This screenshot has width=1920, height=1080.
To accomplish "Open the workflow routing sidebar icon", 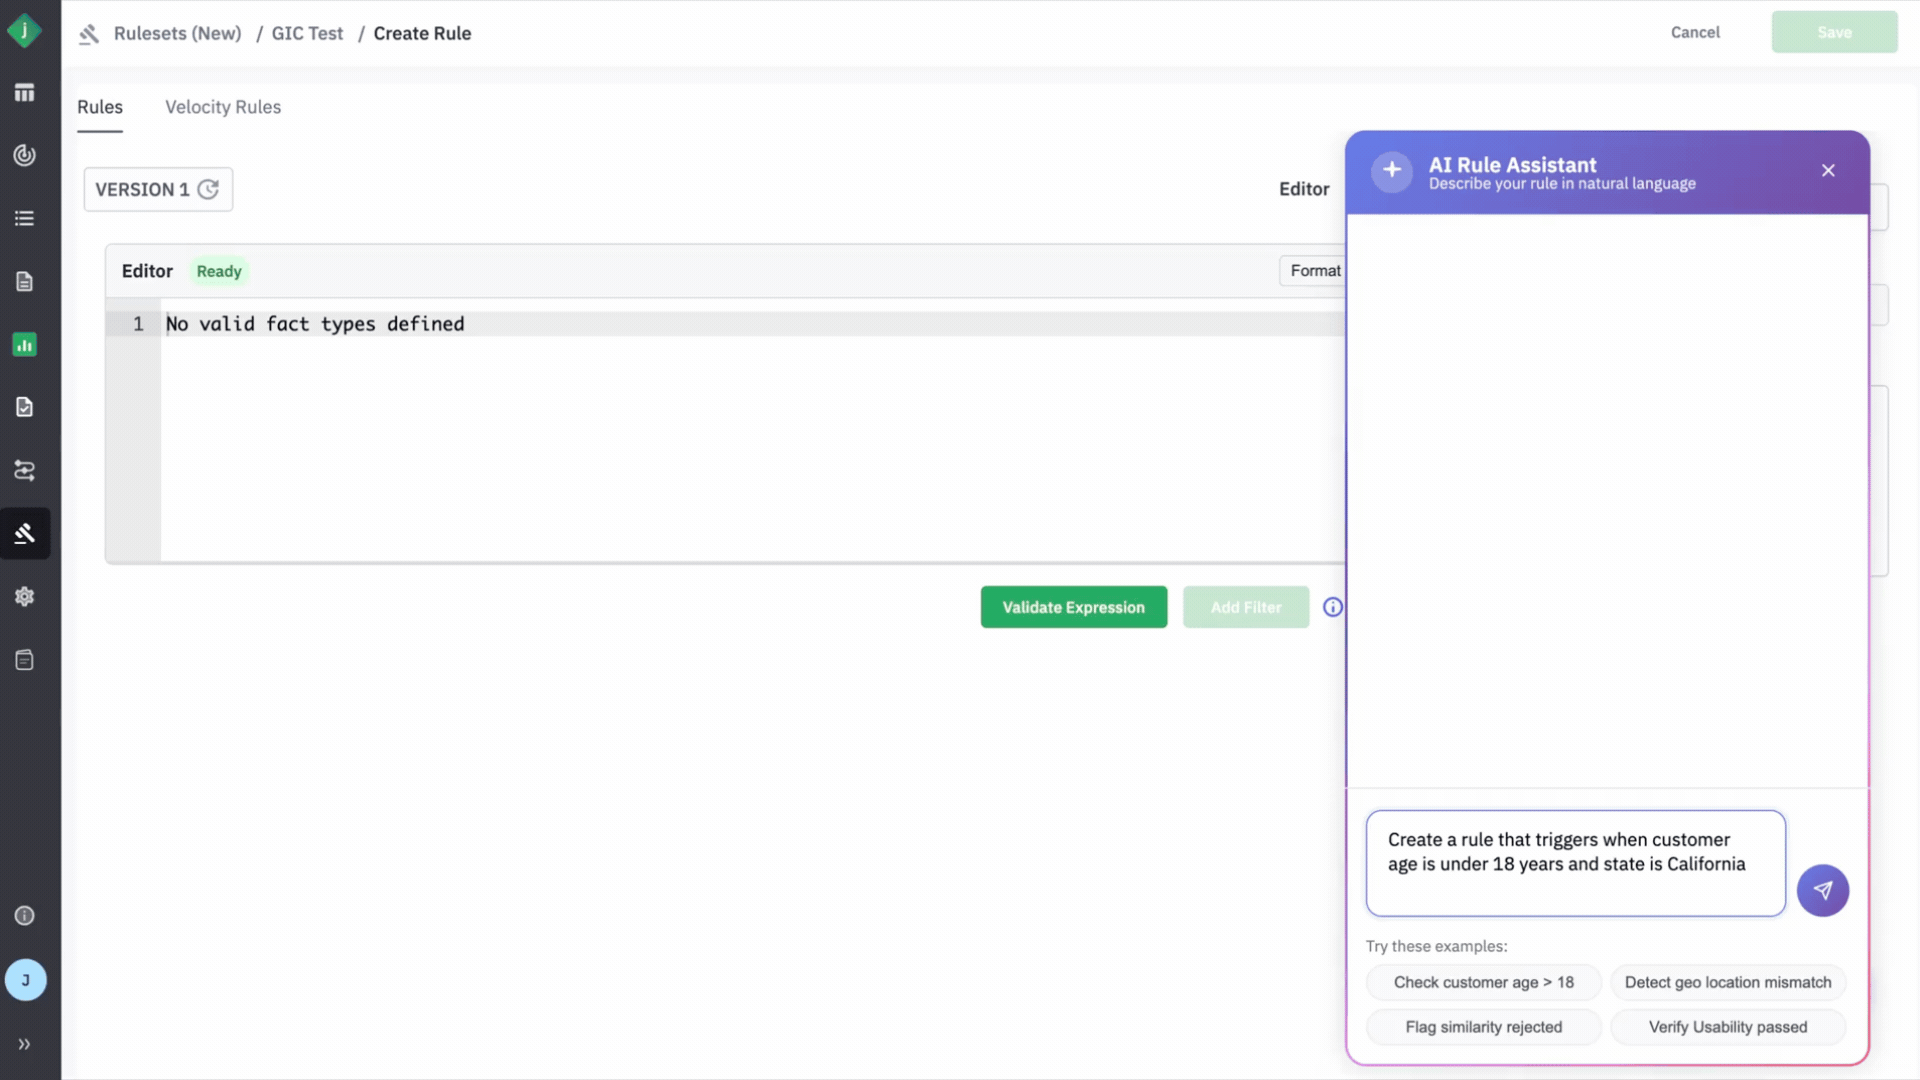I will (x=25, y=470).
